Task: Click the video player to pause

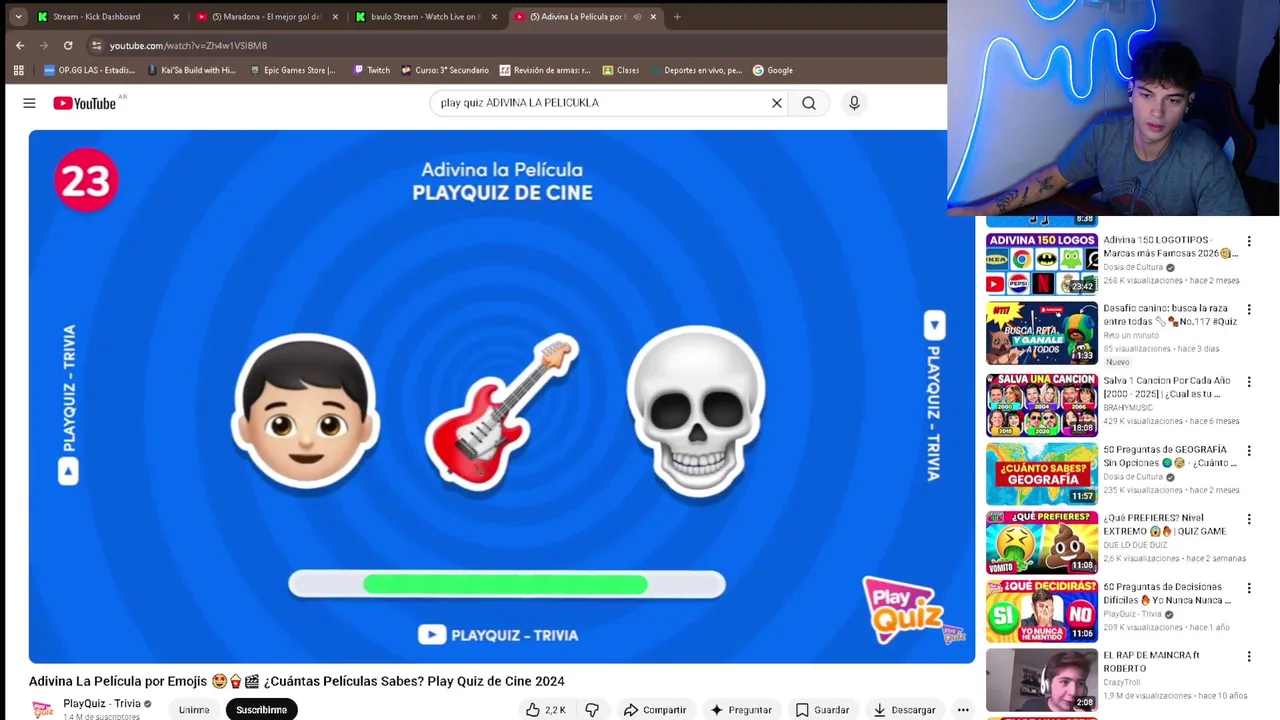Action: pyautogui.click(x=502, y=397)
